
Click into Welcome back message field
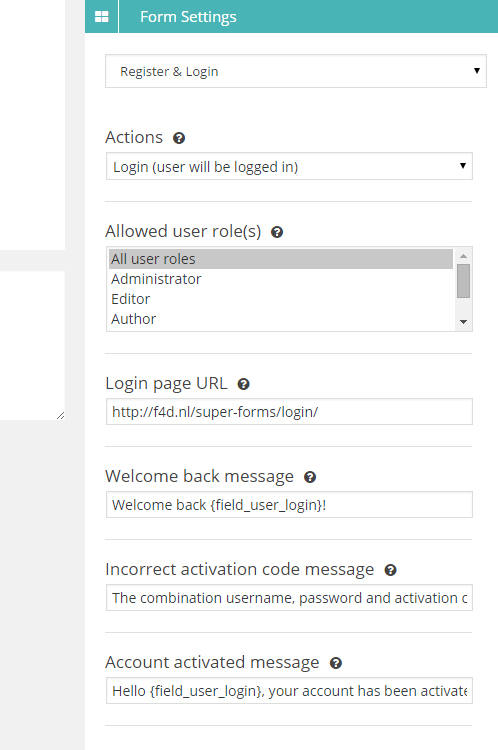(x=289, y=504)
